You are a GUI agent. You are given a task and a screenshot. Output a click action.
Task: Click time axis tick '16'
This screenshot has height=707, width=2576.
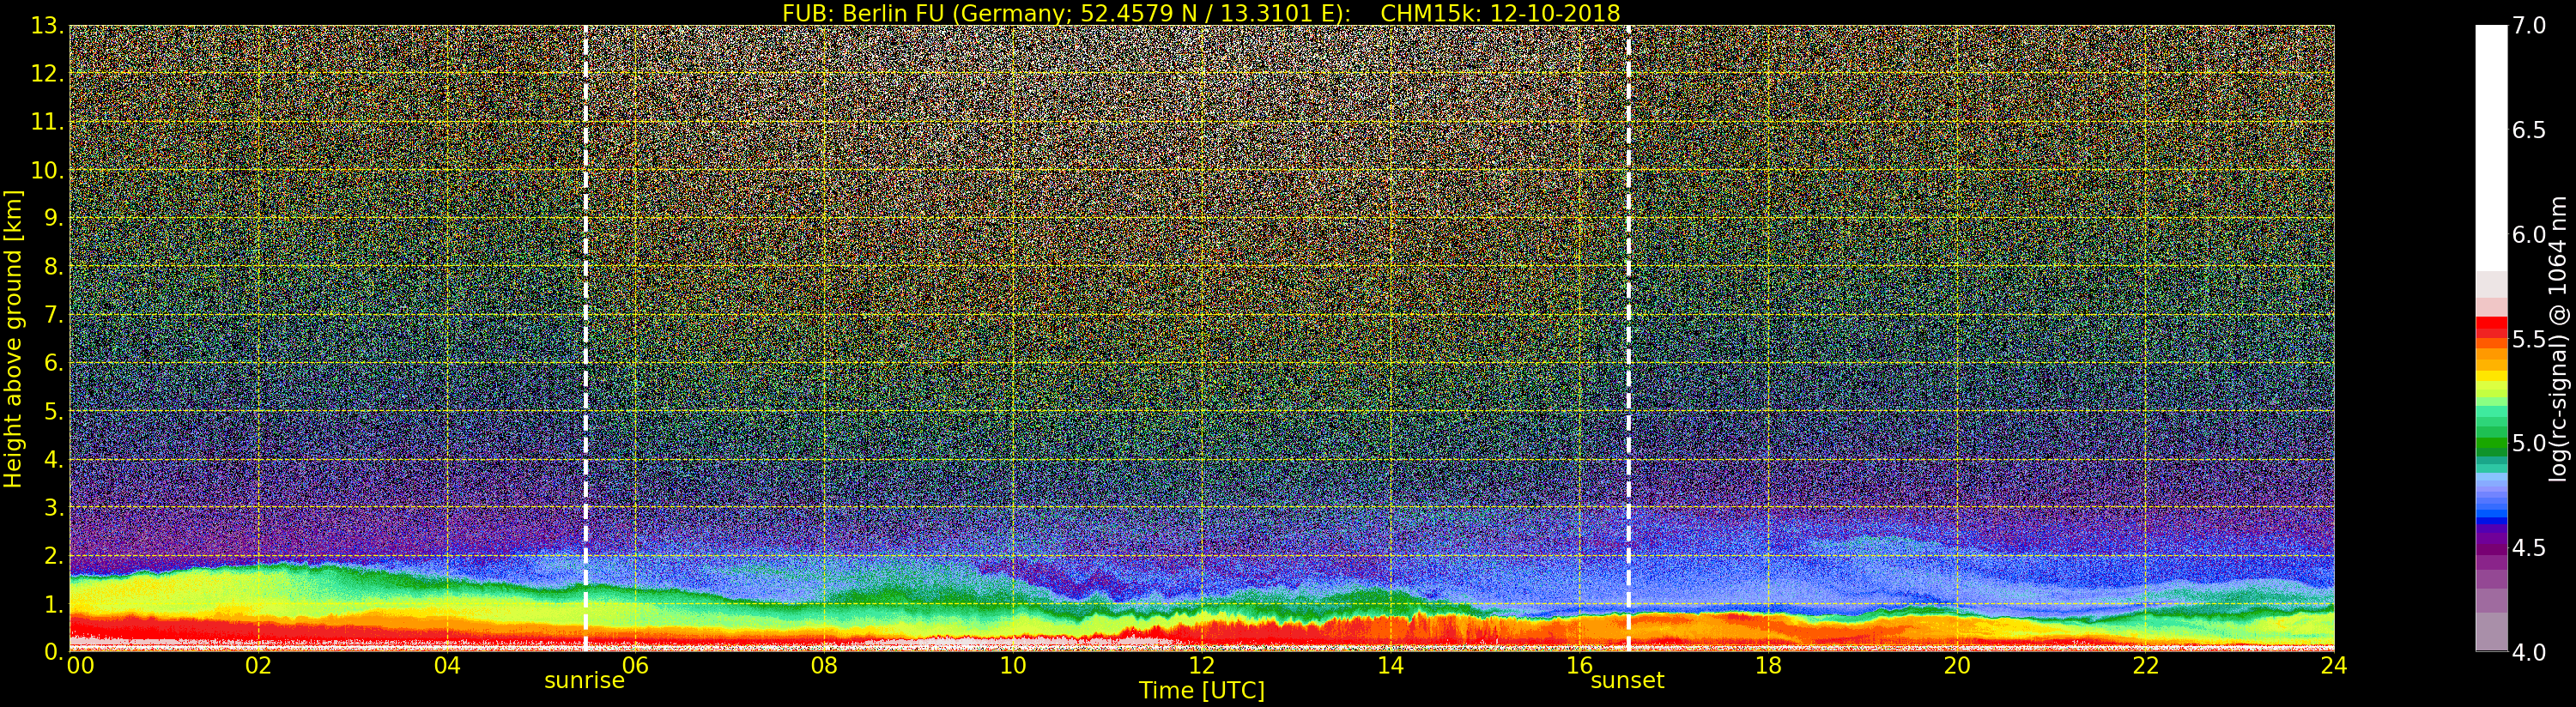point(1579,666)
